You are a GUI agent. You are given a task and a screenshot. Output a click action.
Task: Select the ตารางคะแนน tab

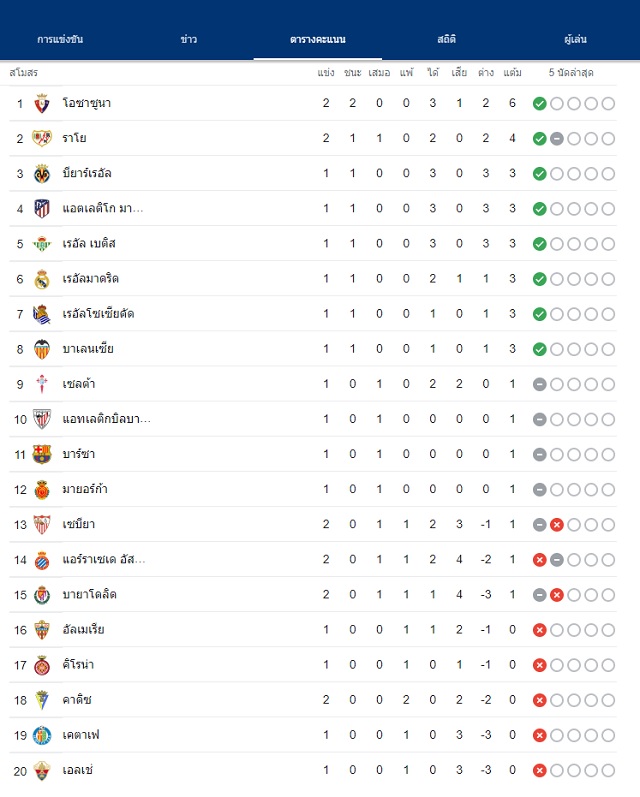pos(318,39)
